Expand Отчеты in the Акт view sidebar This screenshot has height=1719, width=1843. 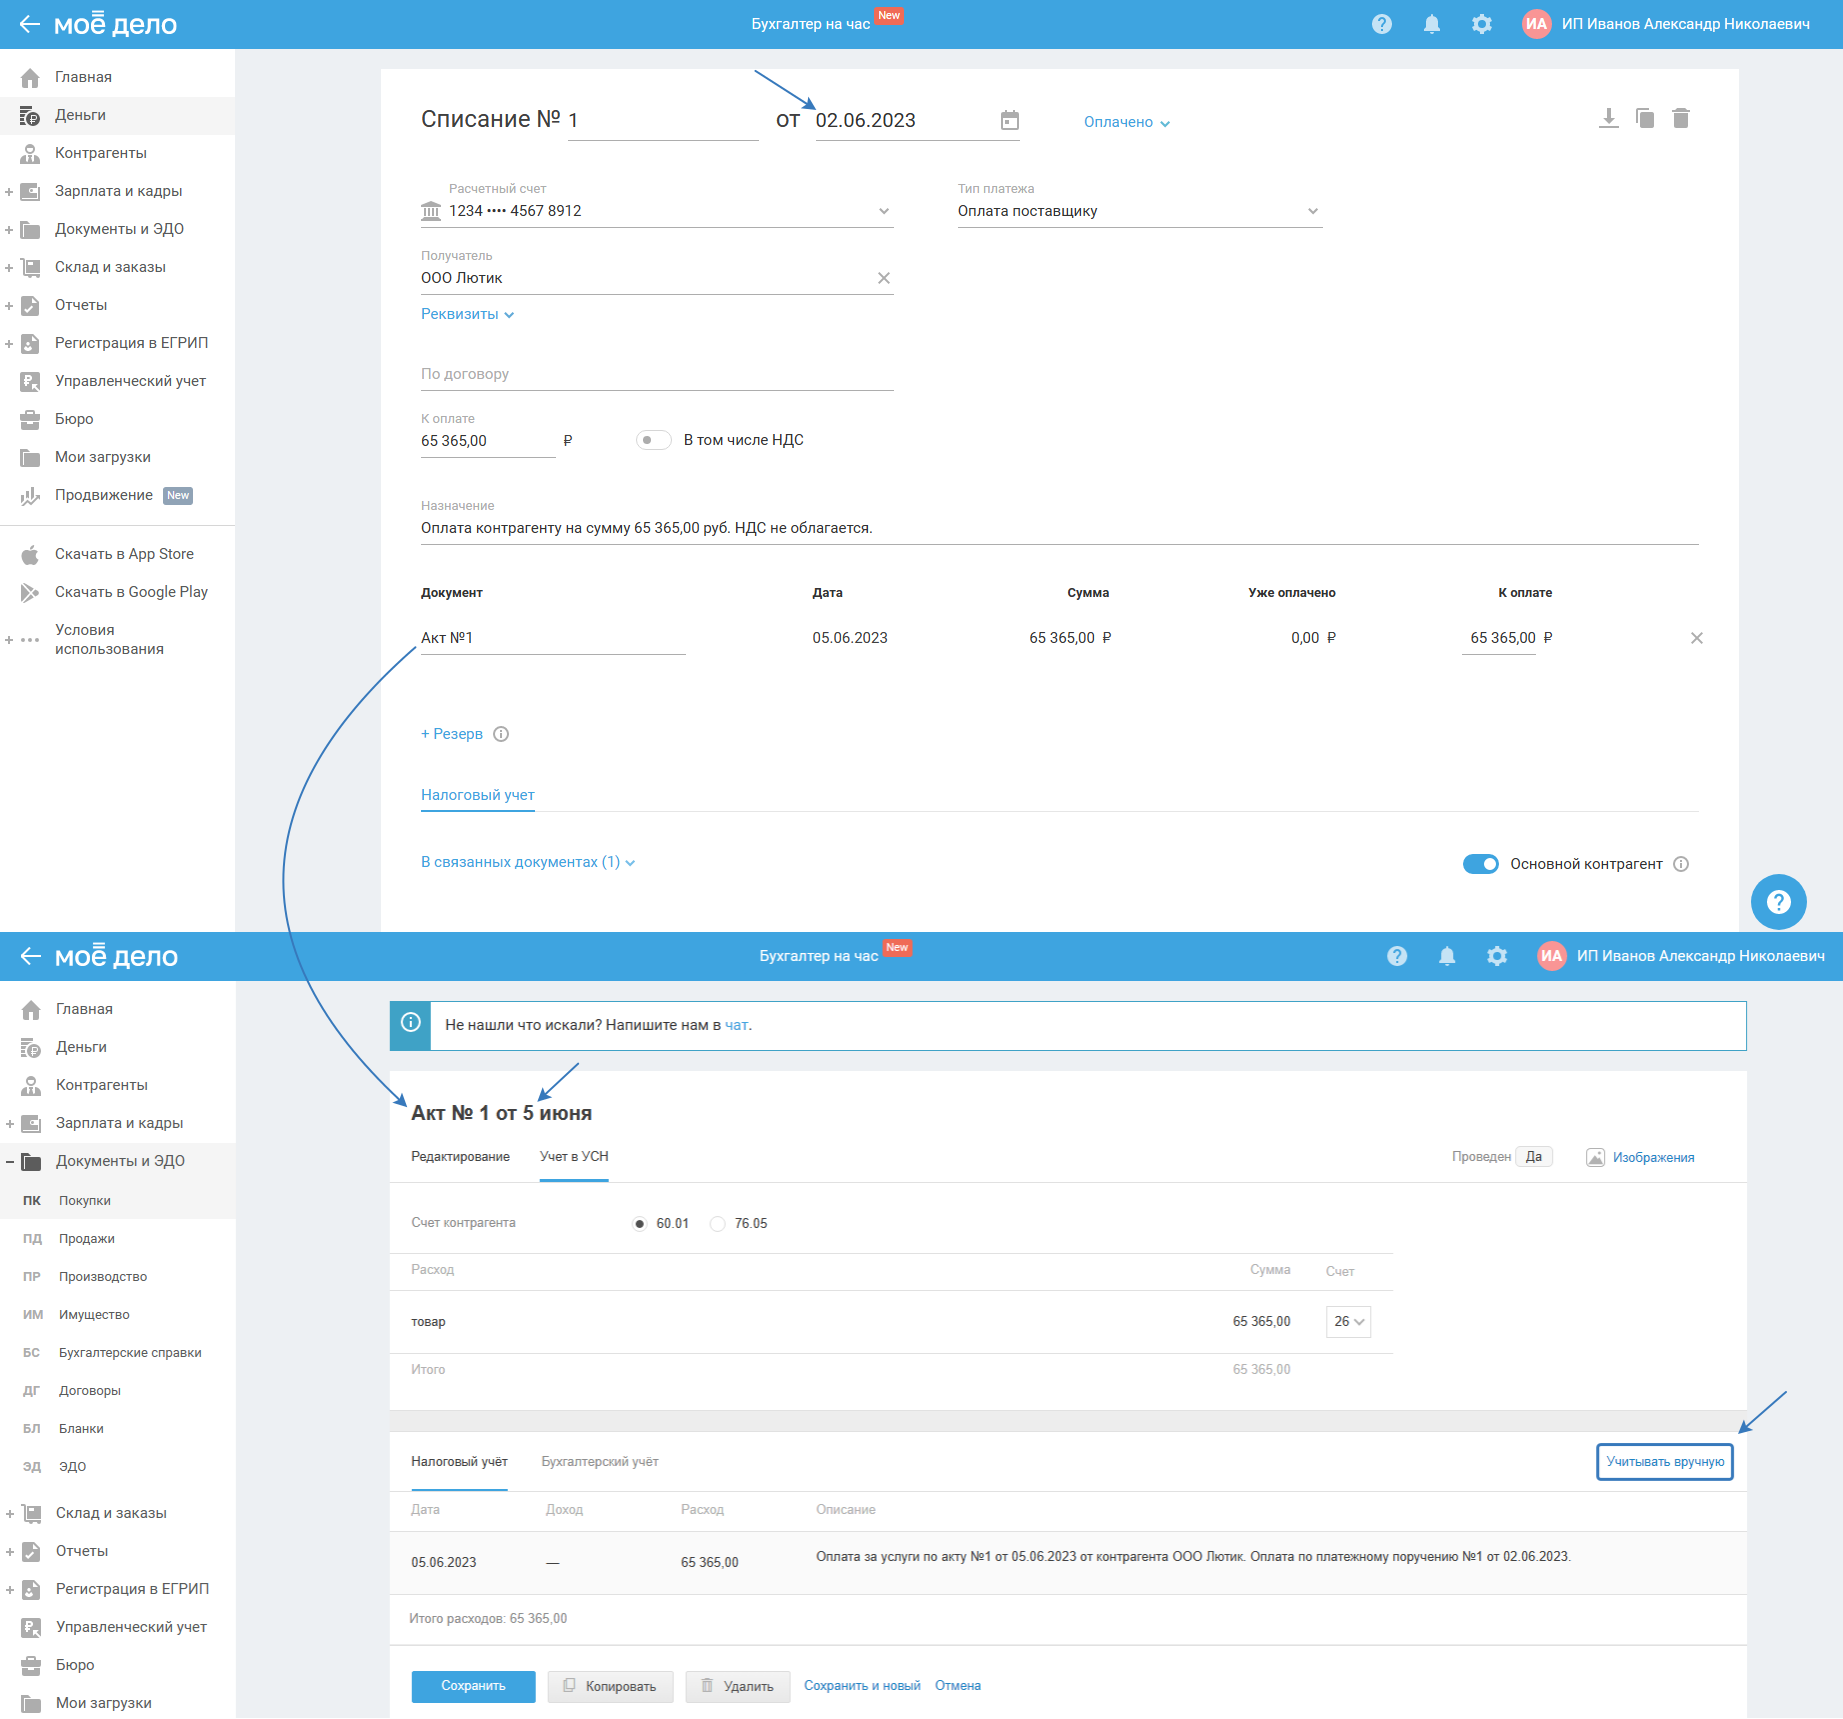click(x=9, y=1551)
